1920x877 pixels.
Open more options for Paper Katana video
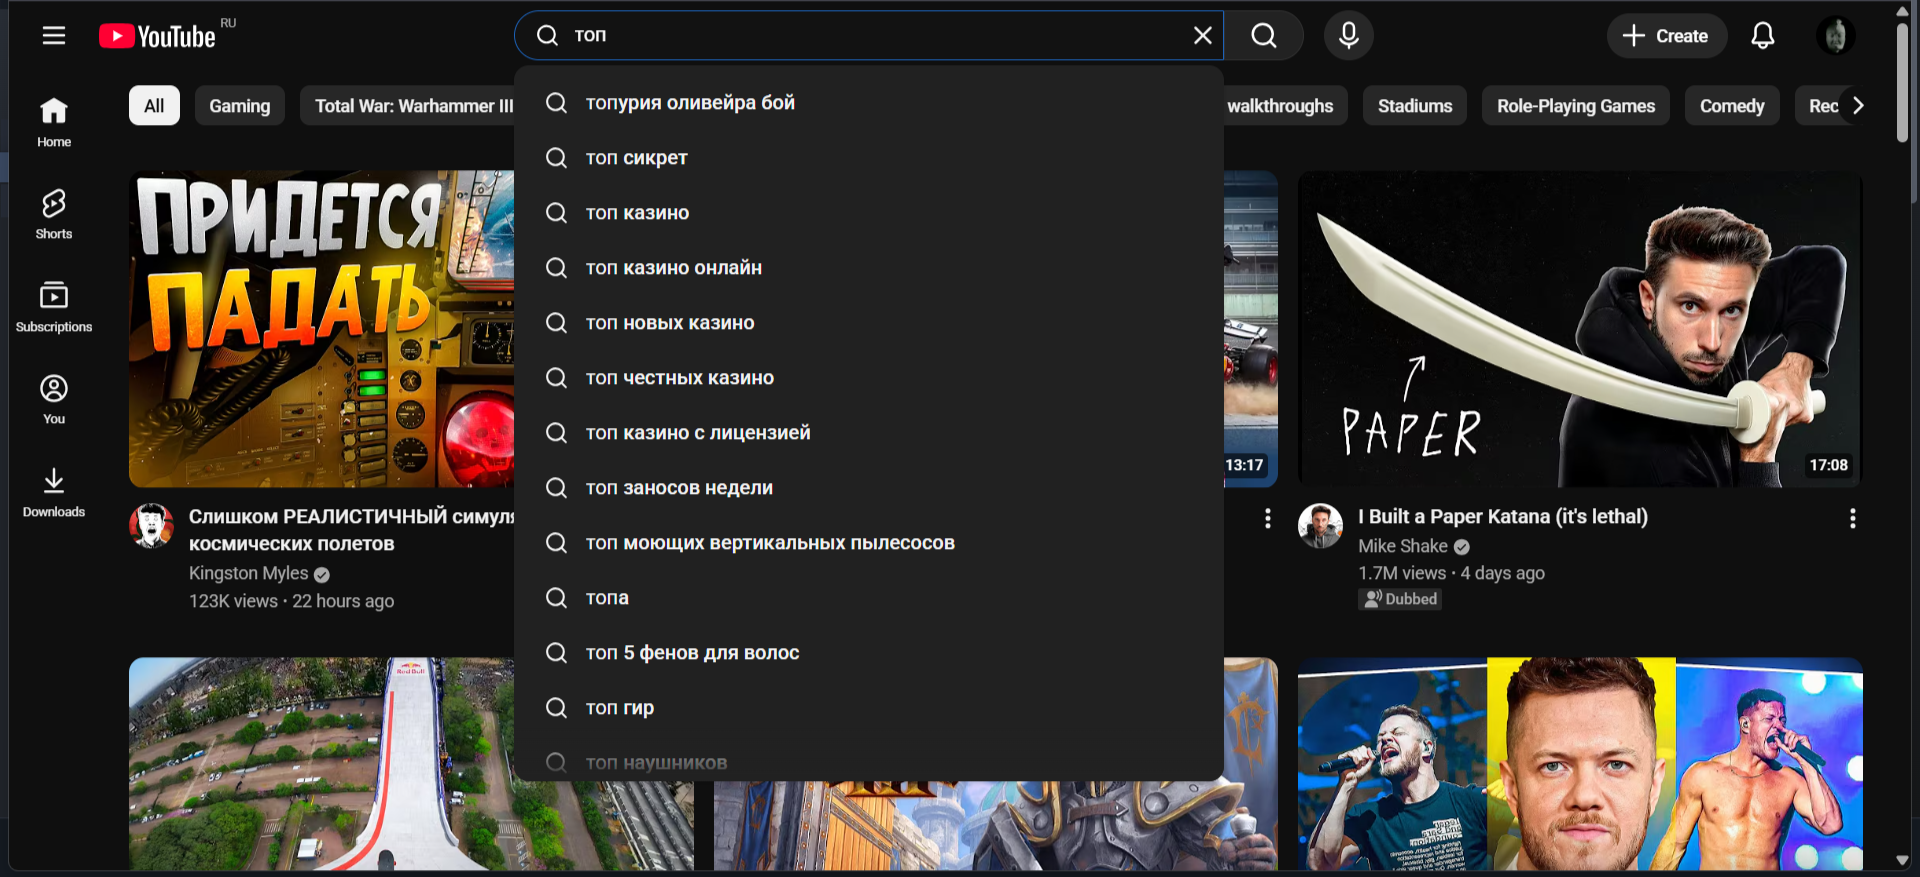coord(1853,518)
